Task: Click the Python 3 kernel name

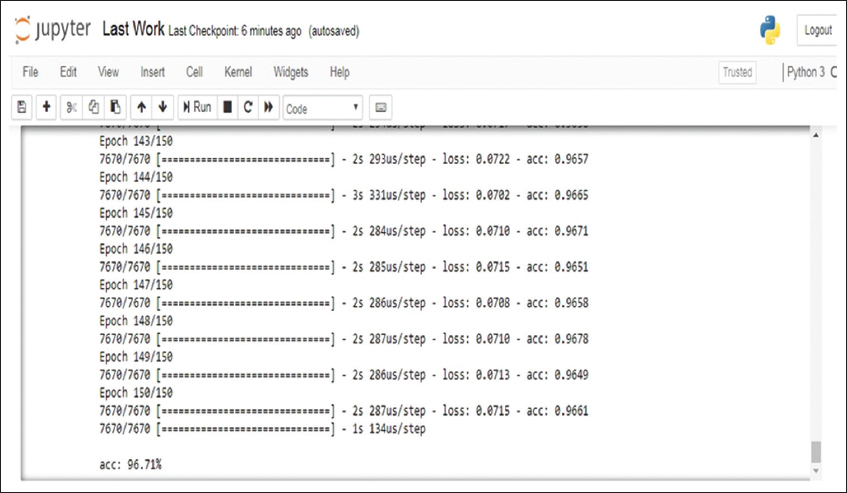Action: (x=805, y=72)
